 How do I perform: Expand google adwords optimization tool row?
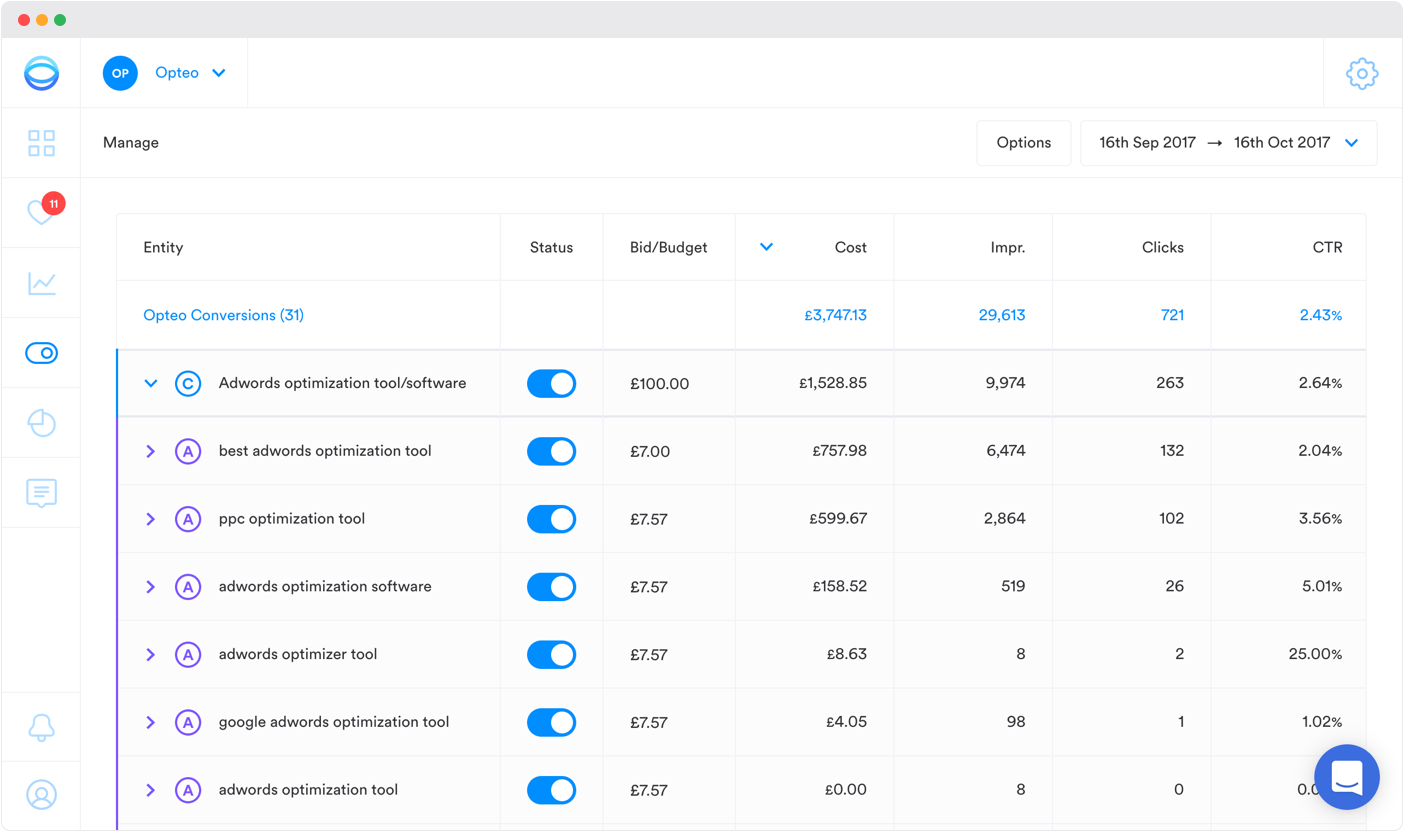(x=151, y=722)
